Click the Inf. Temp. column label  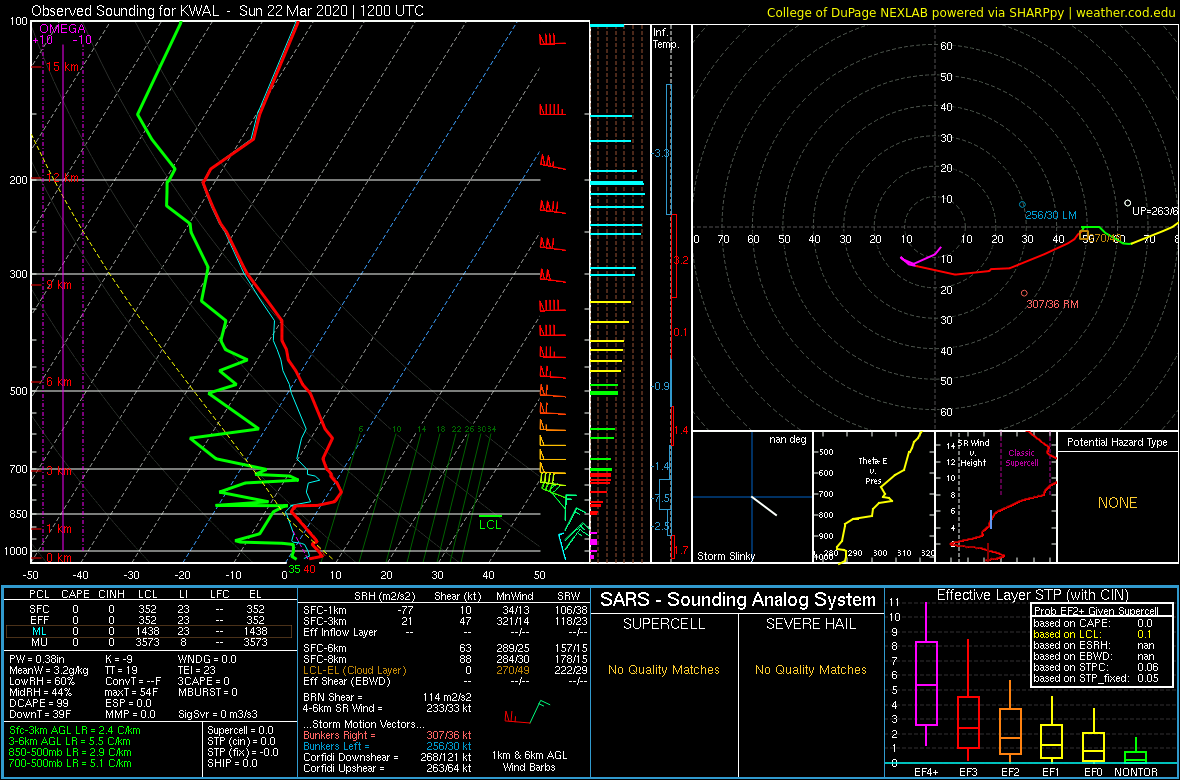pos(666,38)
